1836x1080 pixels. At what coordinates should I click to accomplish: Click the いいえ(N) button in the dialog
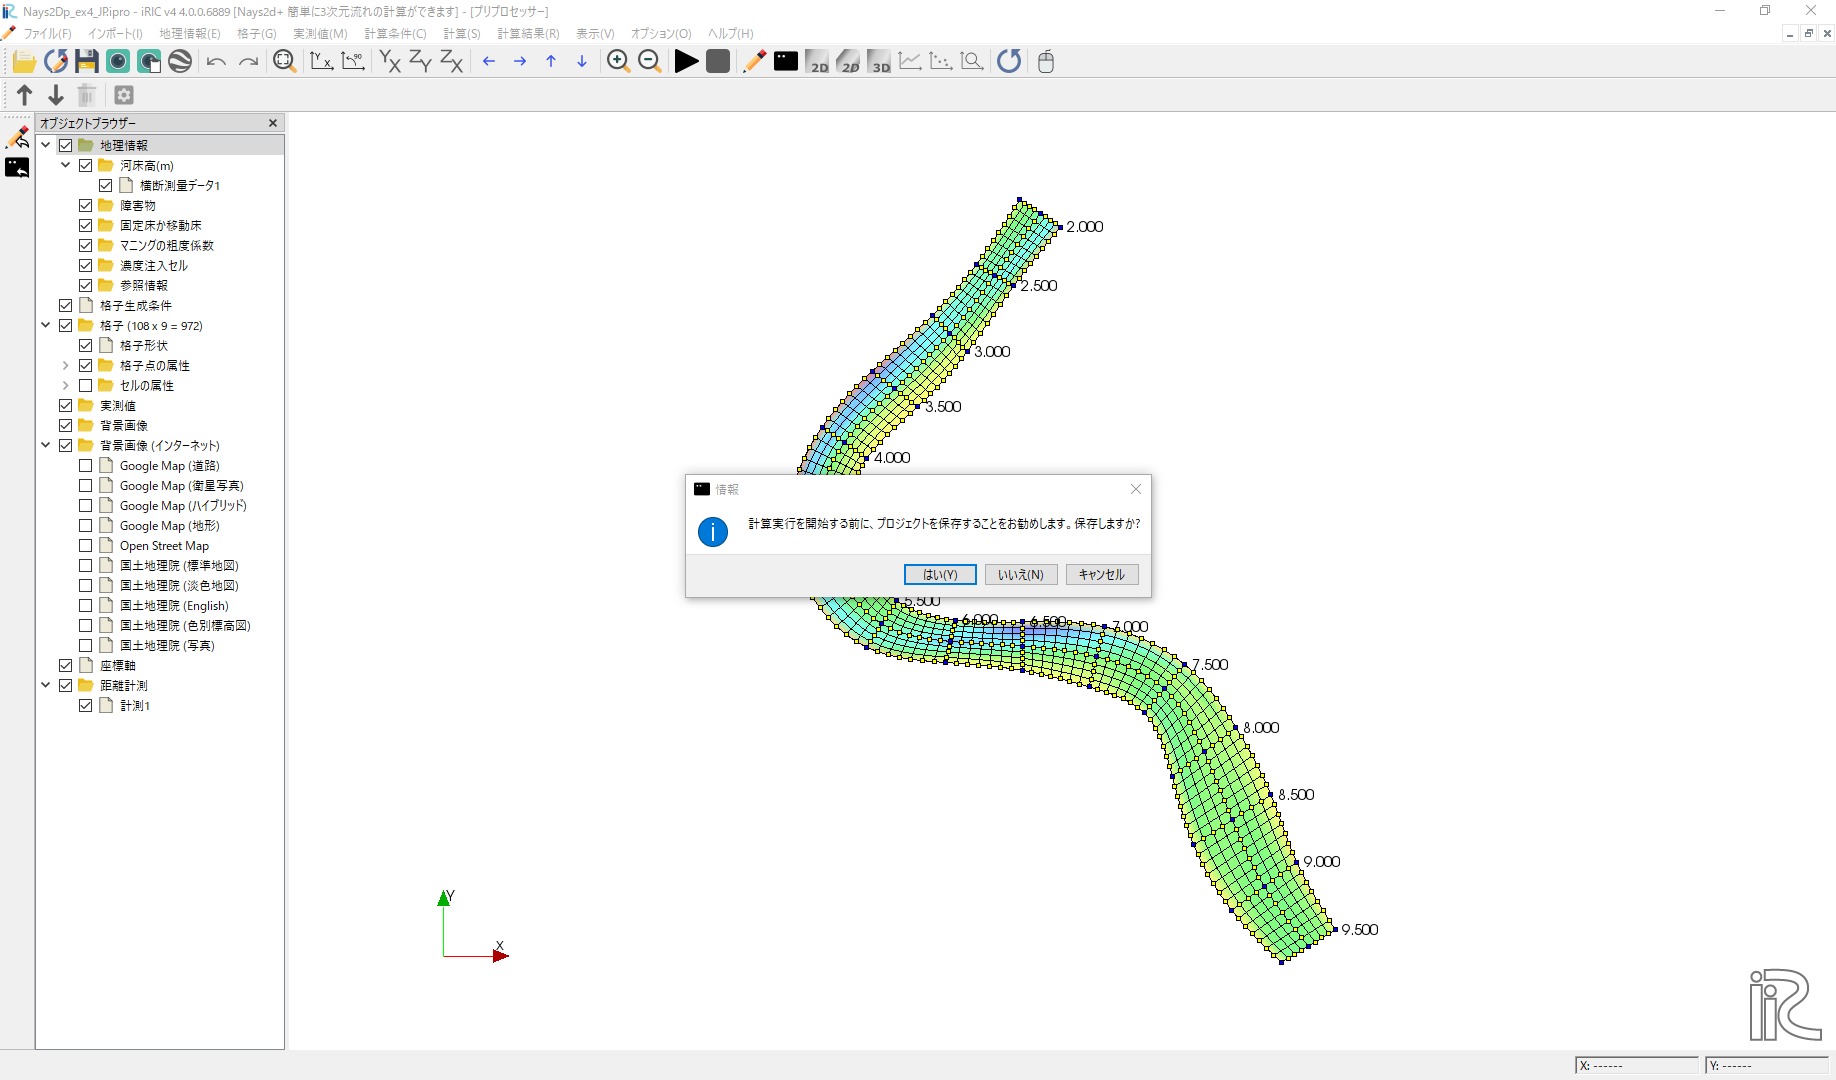point(1021,575)
